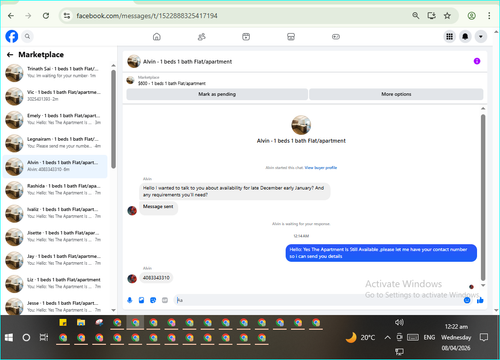
Task: Click browser Forward button
Action: point(28,16)
